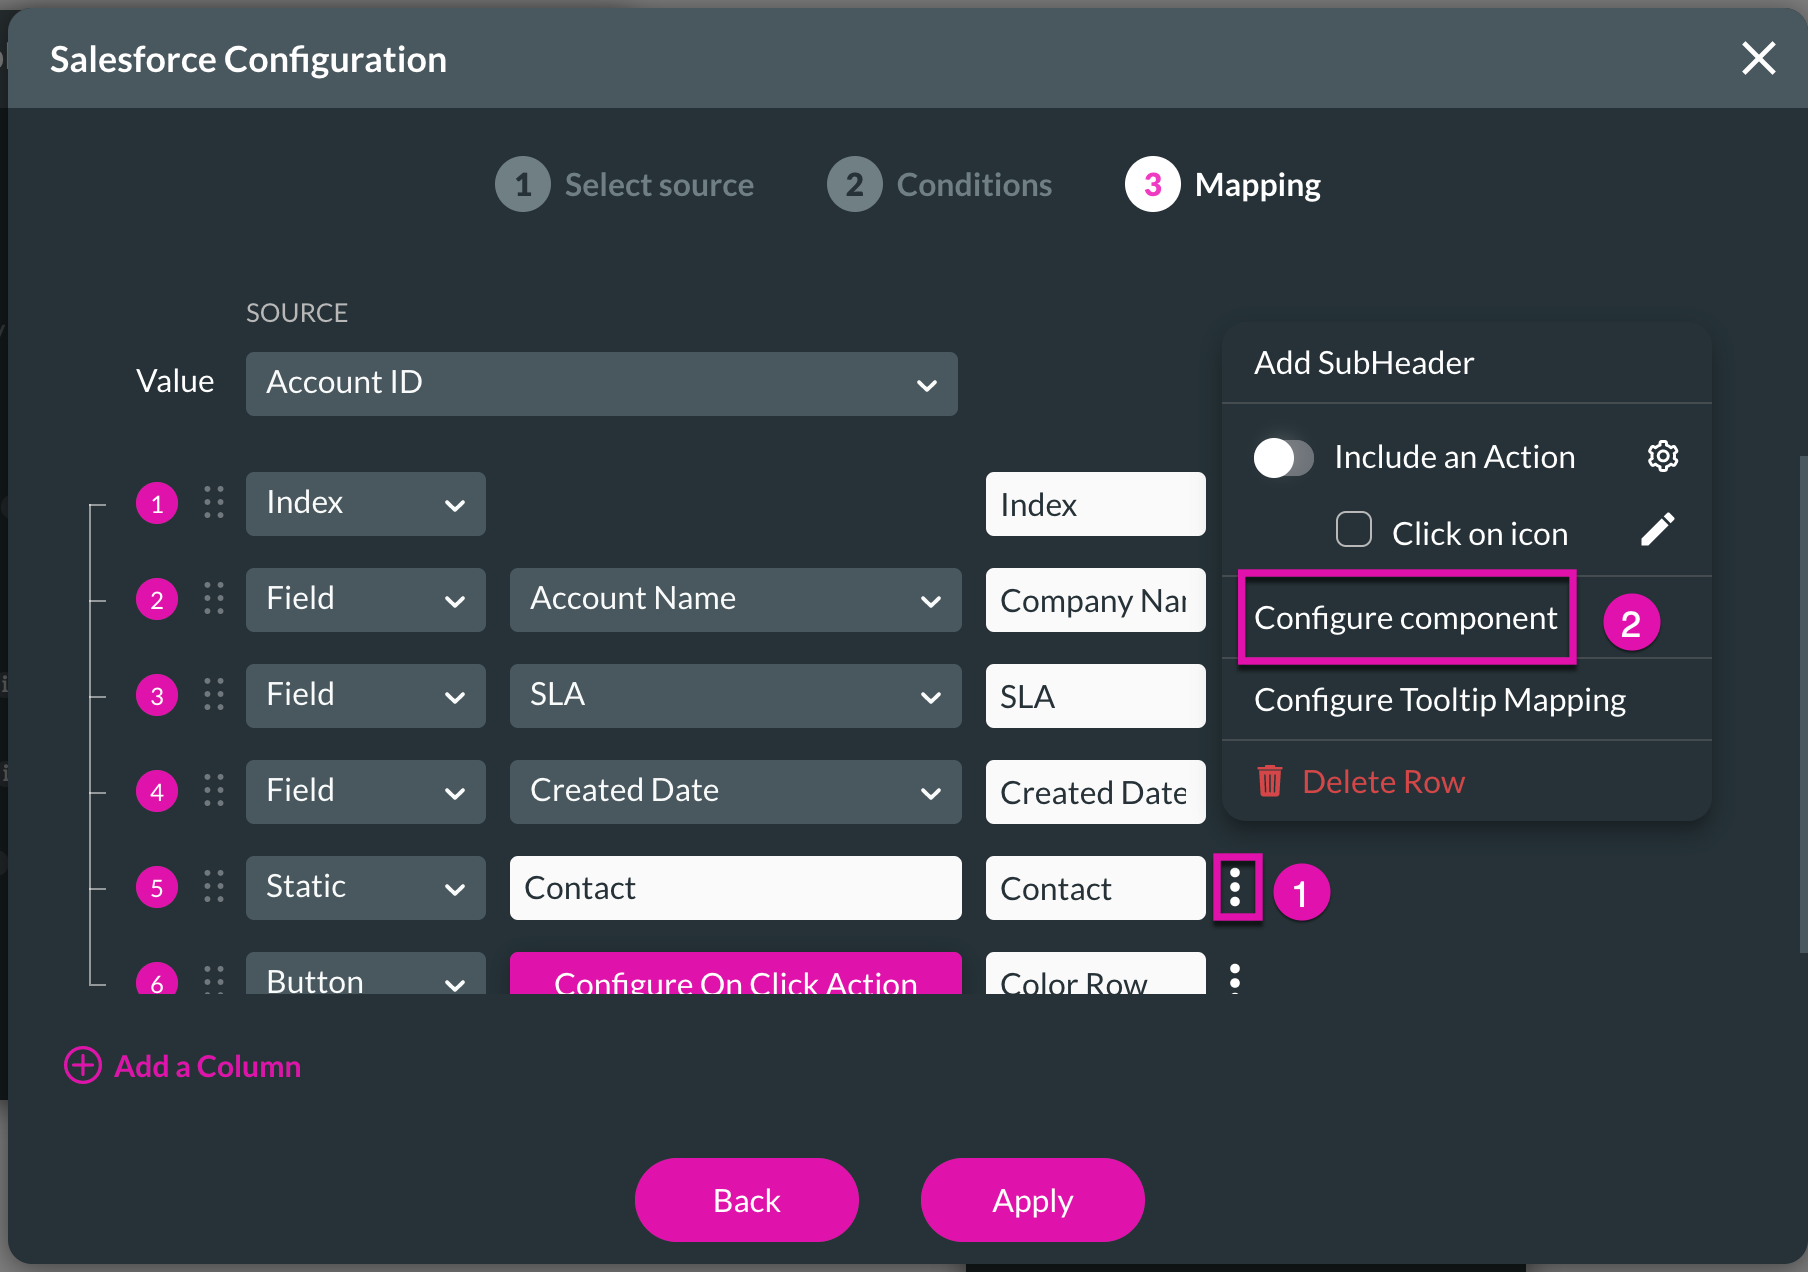Open the Index type dropdown in row 1
The height and width of the screenshot is (1272, 1808).
366,504
